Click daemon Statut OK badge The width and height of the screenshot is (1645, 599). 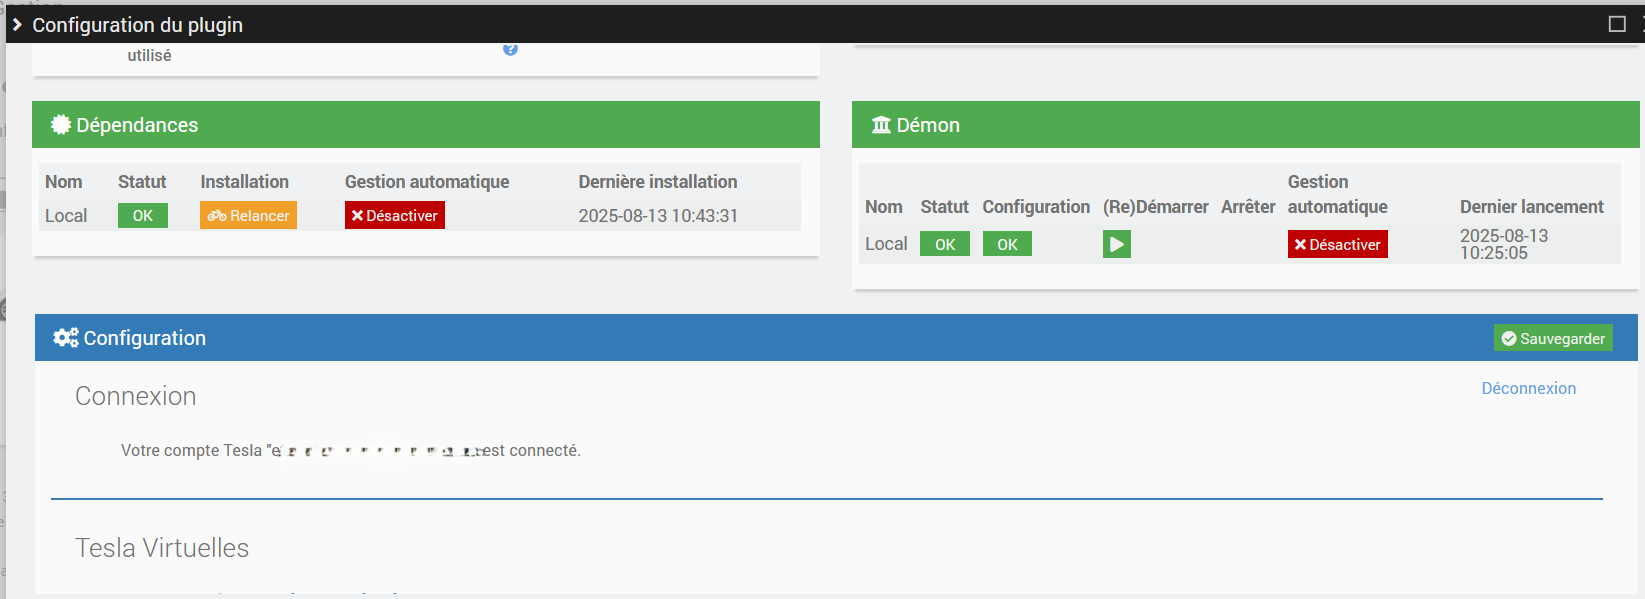tap(945, 244)
